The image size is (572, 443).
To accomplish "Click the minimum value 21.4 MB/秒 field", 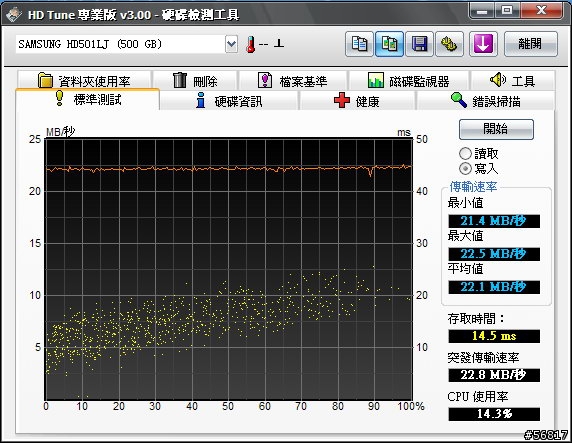I will 494,221.
